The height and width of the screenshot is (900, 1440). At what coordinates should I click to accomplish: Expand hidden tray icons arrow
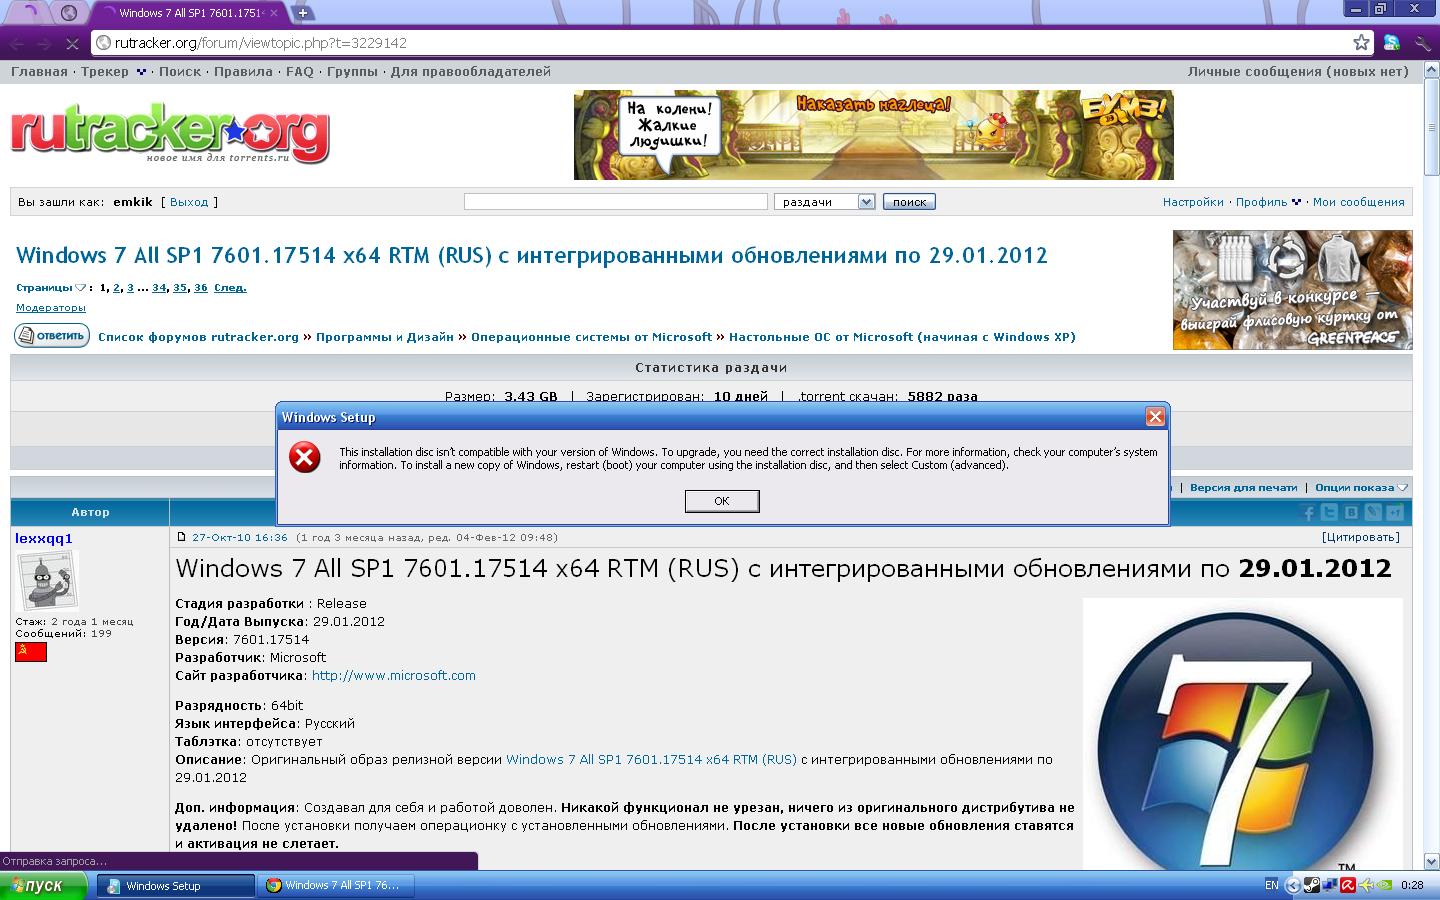[x=1293, y=885]
